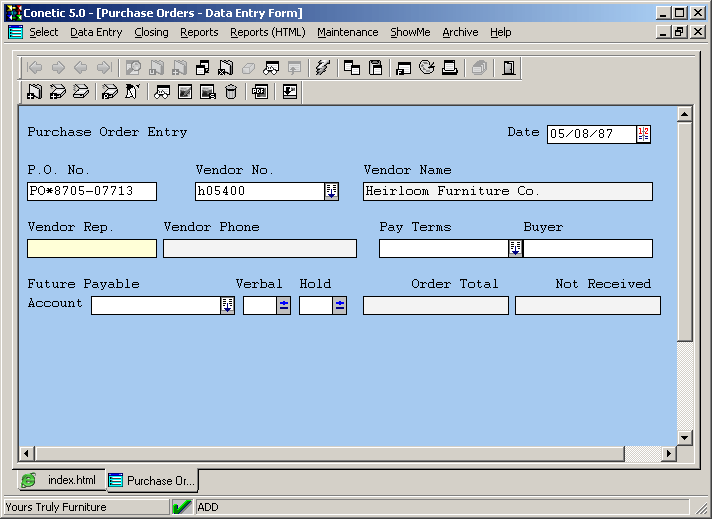Viewport: 712px width, 519px height.
Task: Click the exit door icon in toolbar
Action: pyautogui.click(x=509, y=68)
